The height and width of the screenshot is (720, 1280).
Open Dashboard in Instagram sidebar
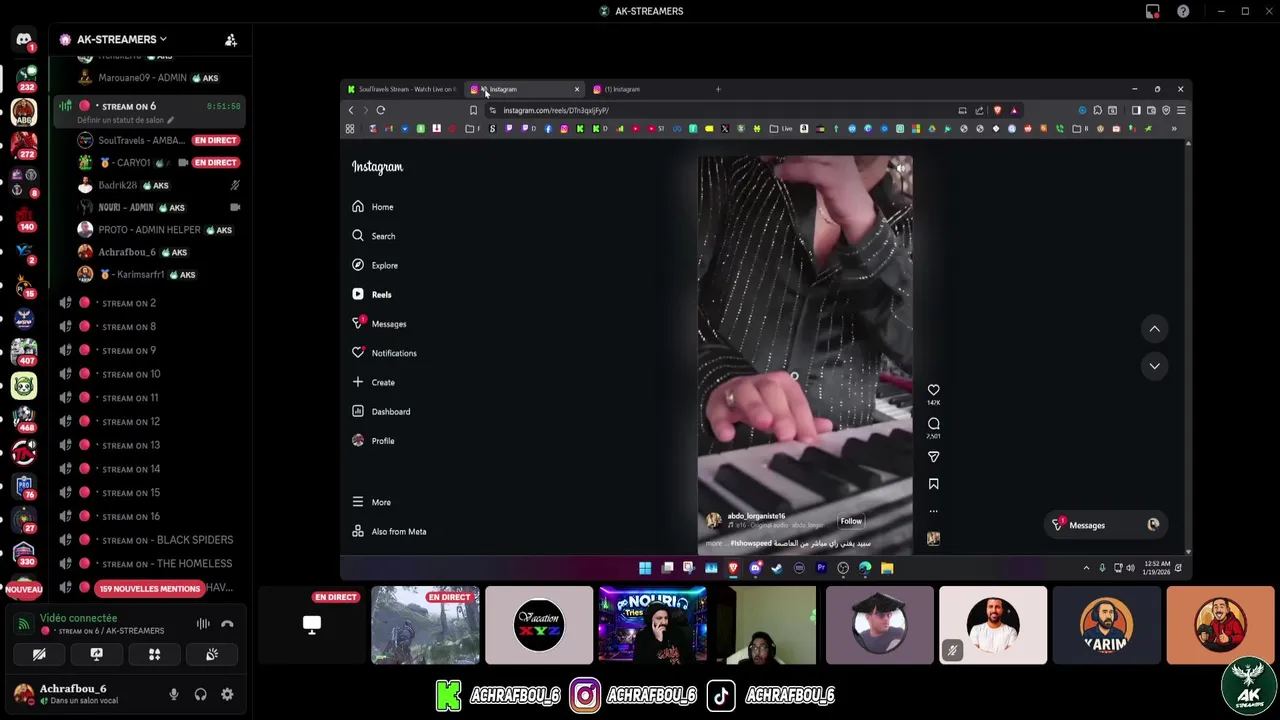(381, 411)
